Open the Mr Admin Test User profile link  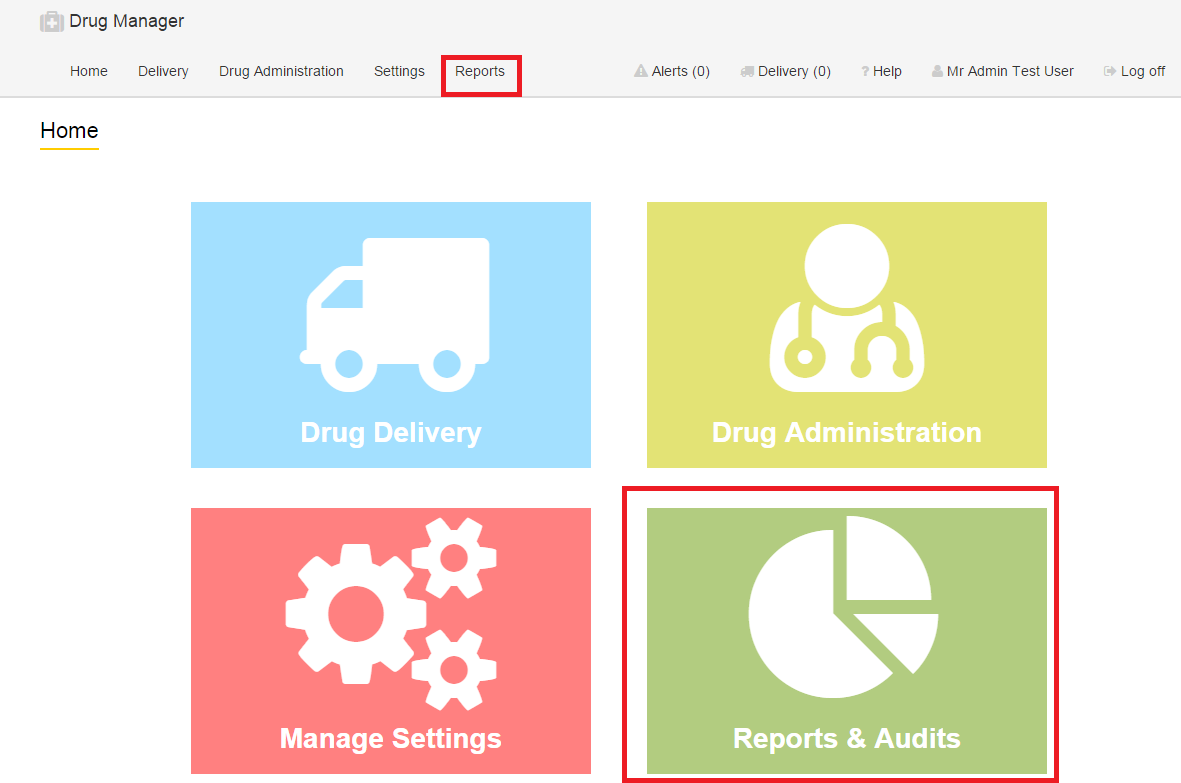click(1010, 71)
